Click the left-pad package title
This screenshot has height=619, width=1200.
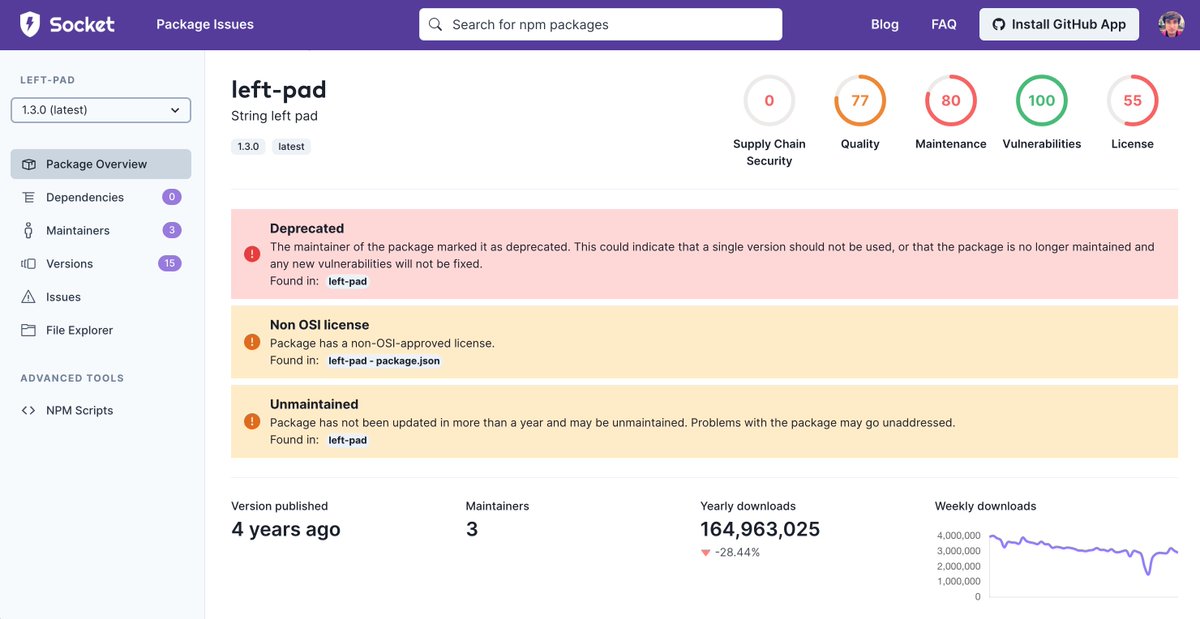point(279,89)
